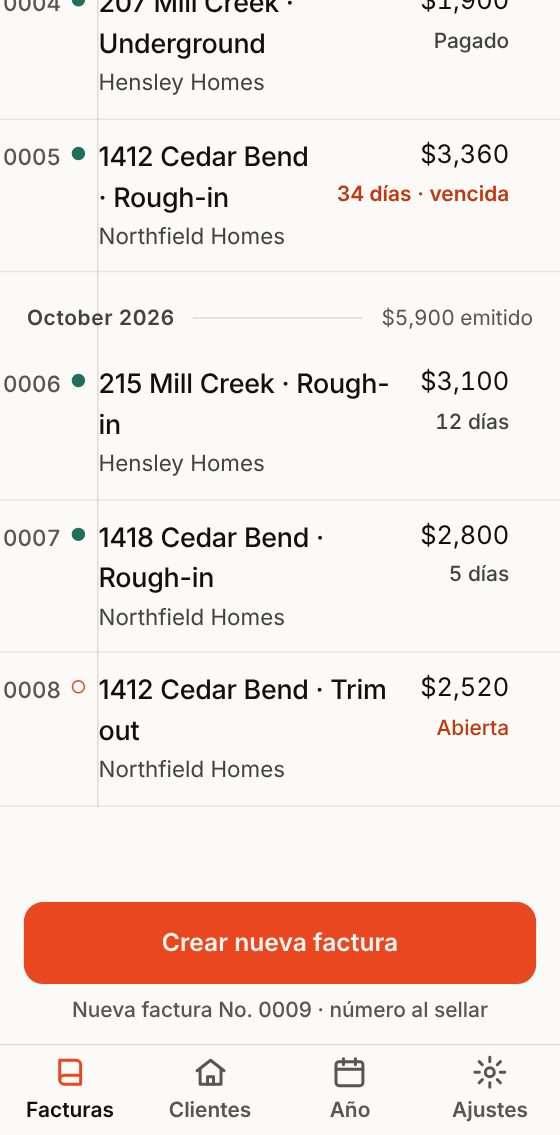Open invoice 215 Mill Creek · Rough-in
The width and height of the screenshot is (560, 1135).
tap(280, 423)
